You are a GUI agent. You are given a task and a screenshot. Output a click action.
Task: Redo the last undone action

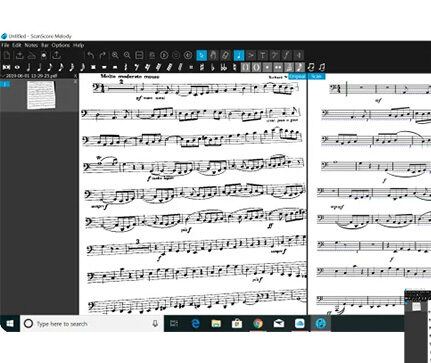coord(103,55)
